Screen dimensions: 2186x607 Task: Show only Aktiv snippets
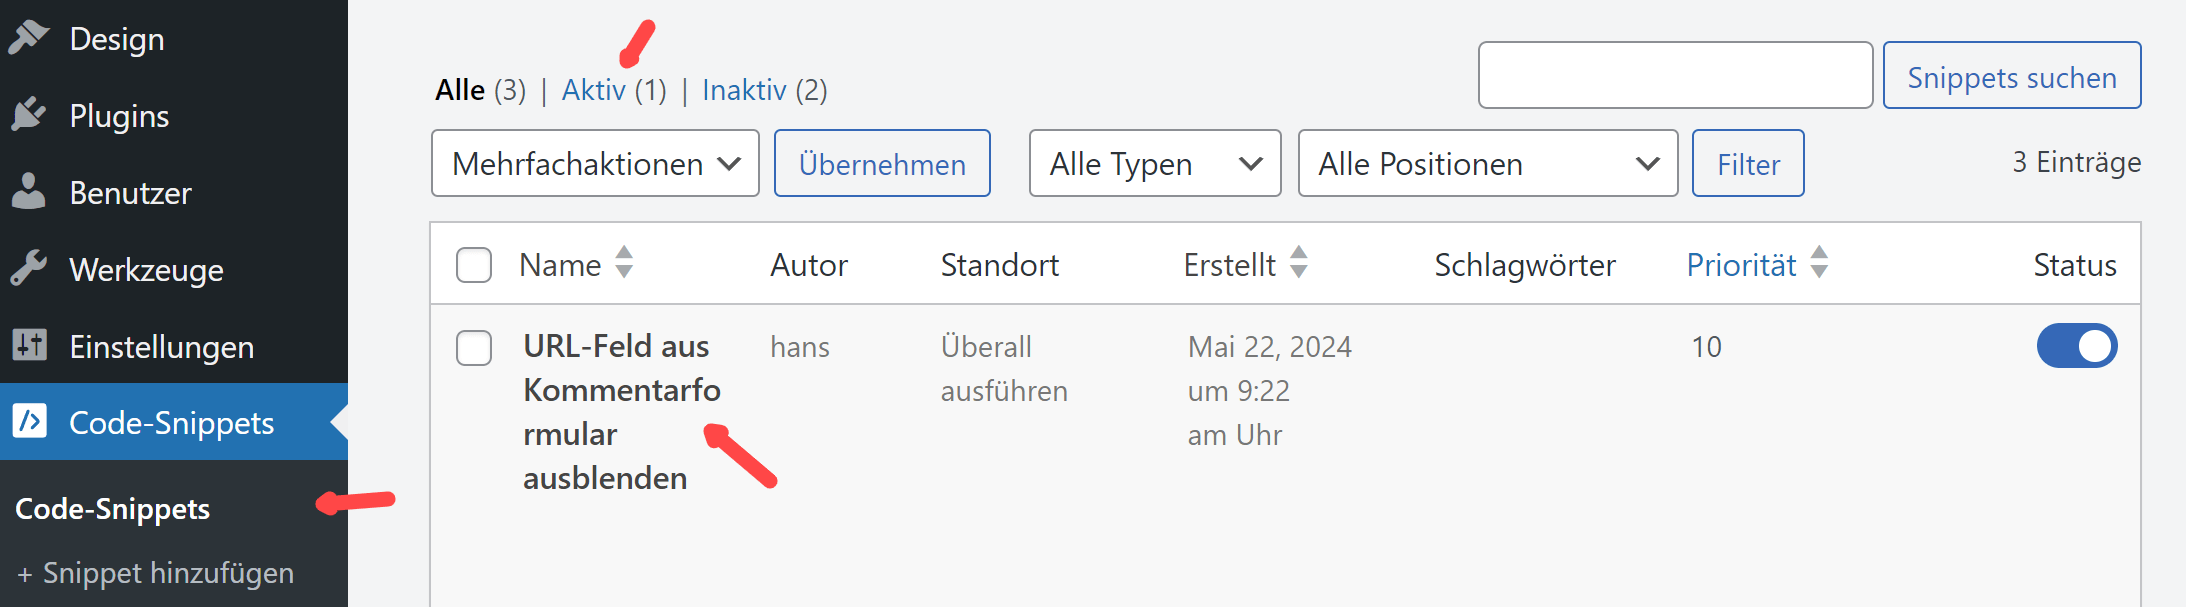click(x=593, y=90)
